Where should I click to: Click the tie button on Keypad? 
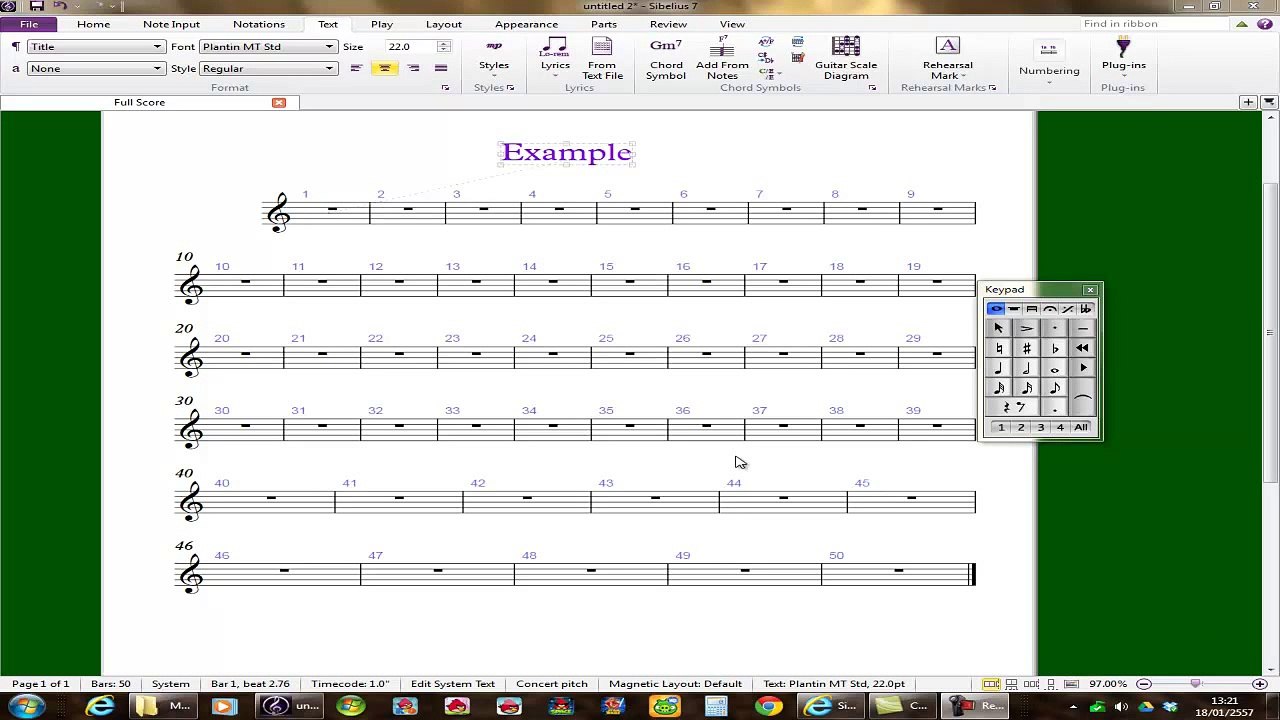click(x=1082, y=398)
